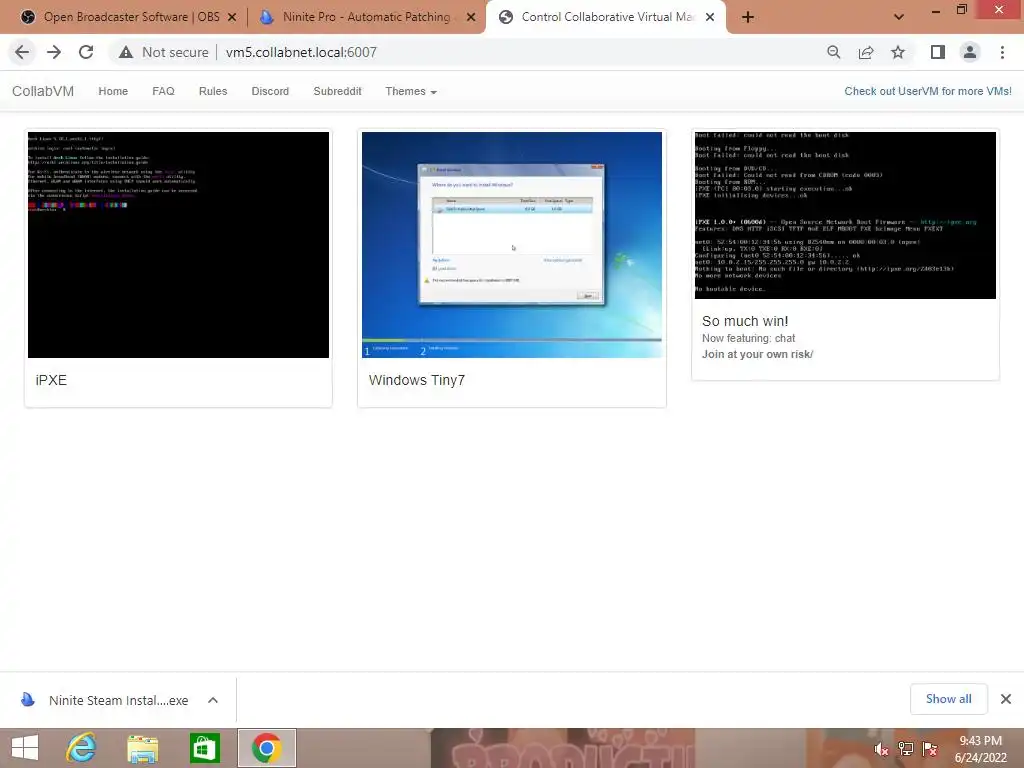Open Chrome's three-dot menu

point(1002,52)
